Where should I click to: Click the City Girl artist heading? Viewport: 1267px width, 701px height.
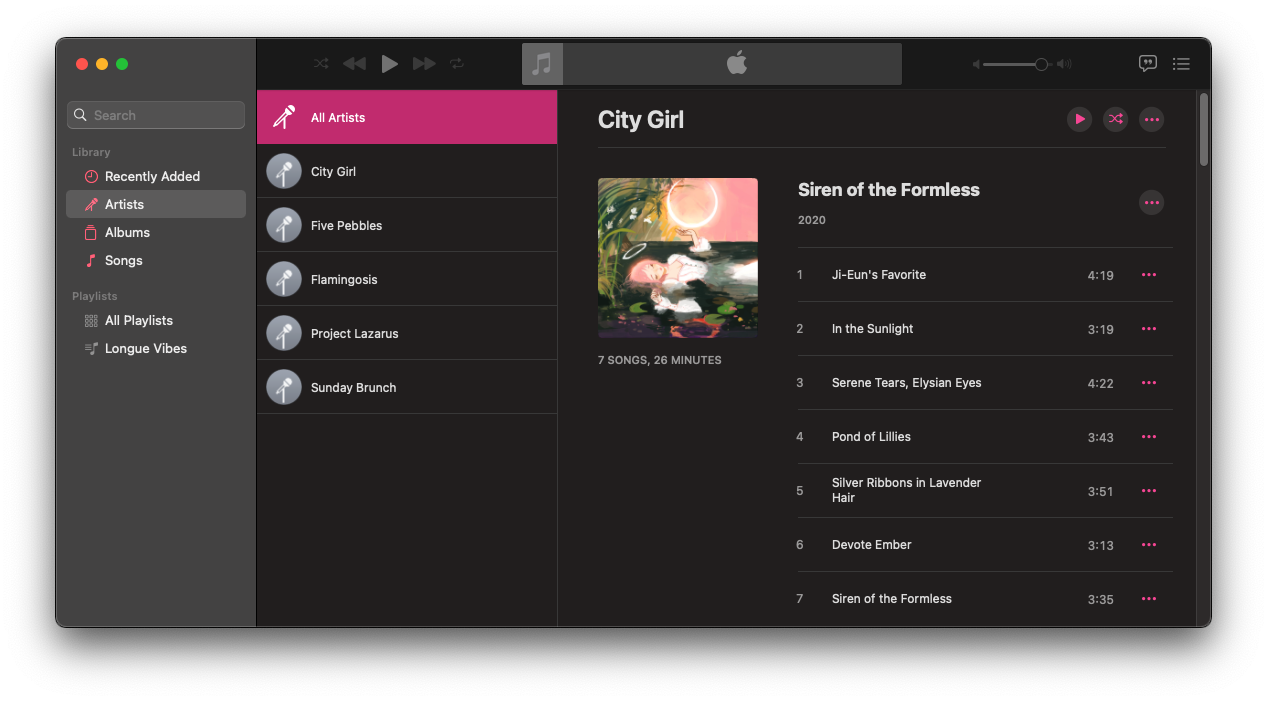tap(641, 120)
